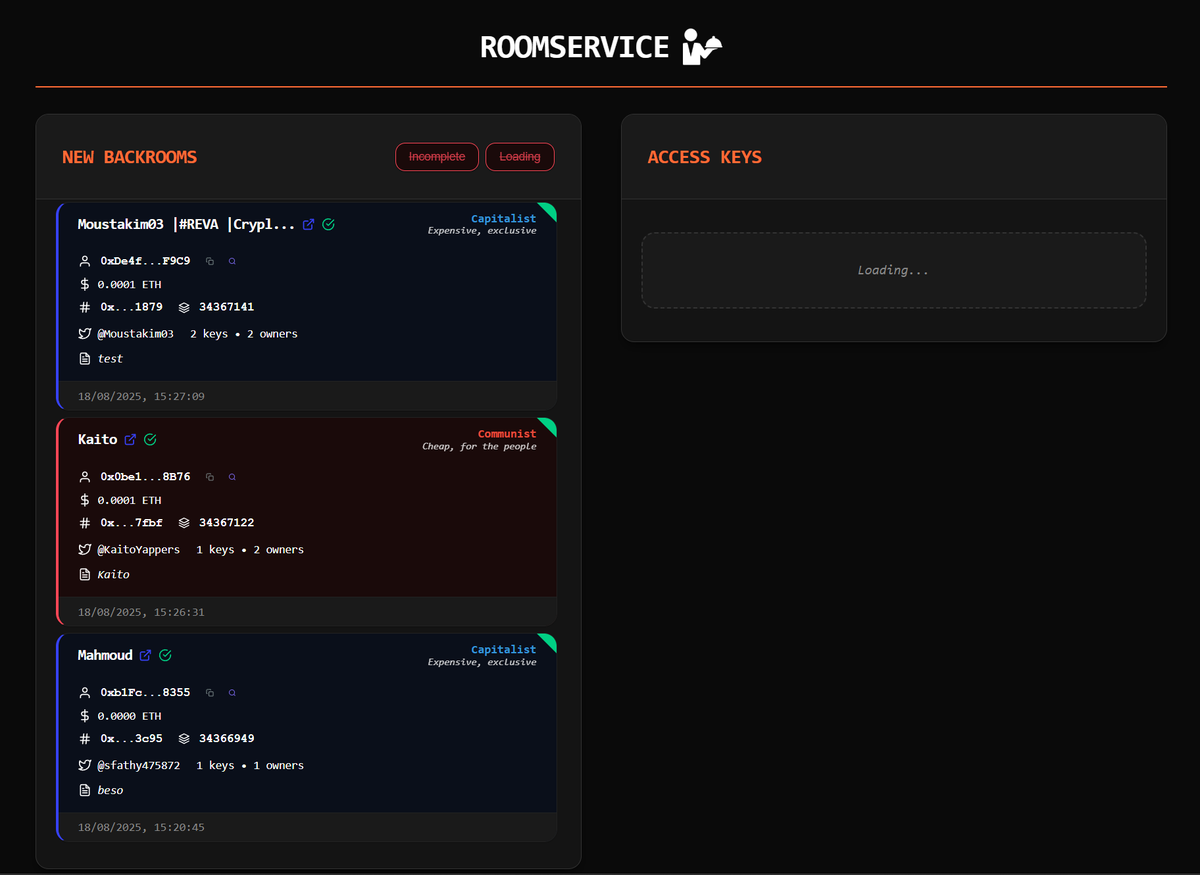Click verified checkmark on Mahmoud card

[x=165, y=655]
